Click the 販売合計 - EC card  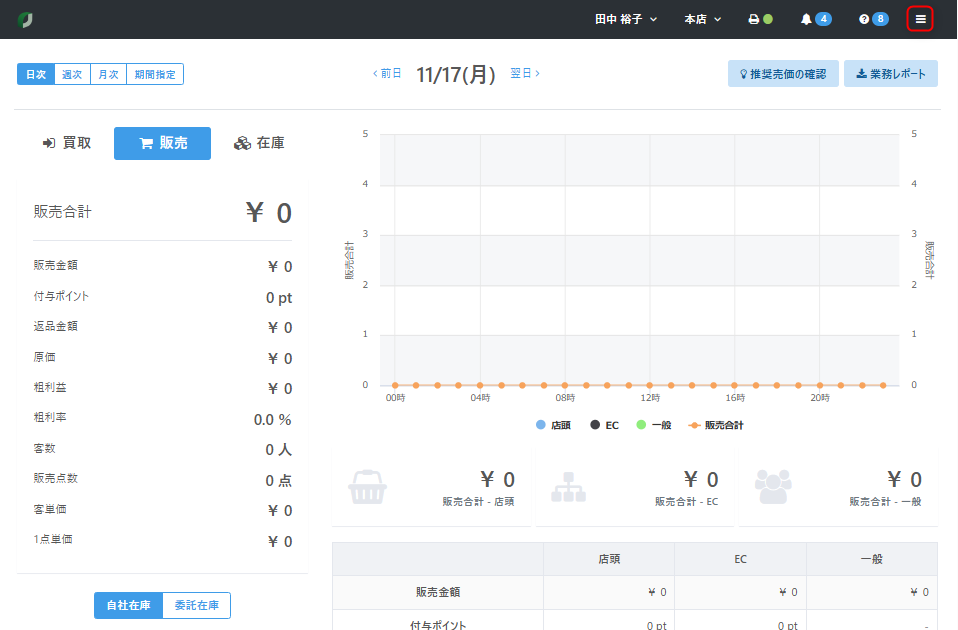[x=635, y=488]
